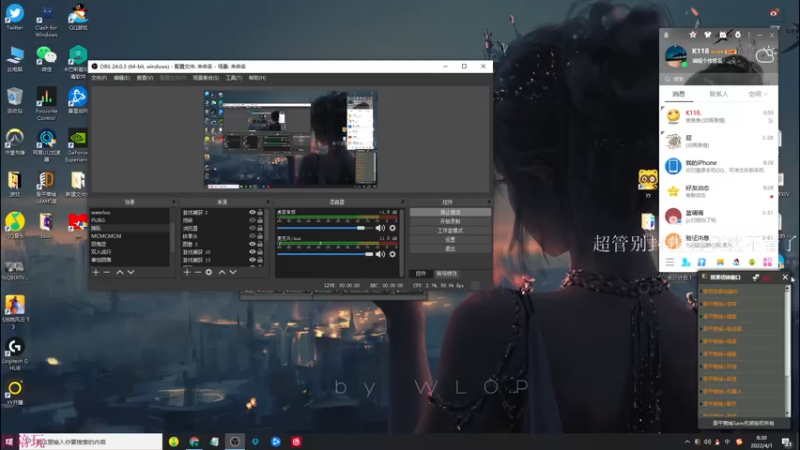The height and width of the screenshot is (450, 800).
Task: Toggle visibility of 图像 2 source
Action: (252, 244)
